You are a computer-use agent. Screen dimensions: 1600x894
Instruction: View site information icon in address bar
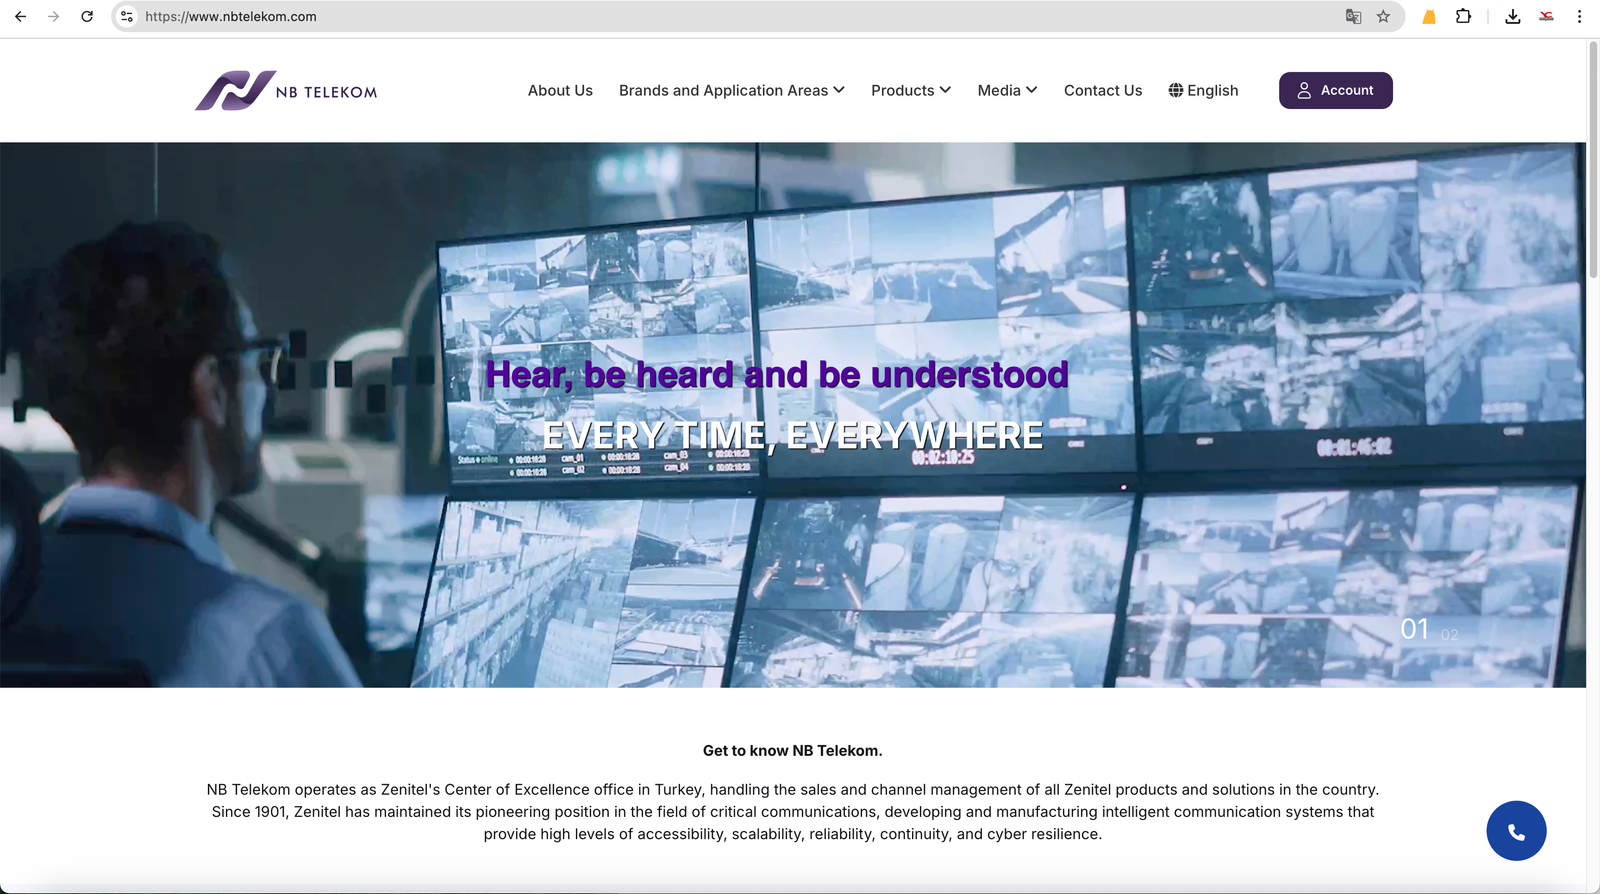coord(127,17)
